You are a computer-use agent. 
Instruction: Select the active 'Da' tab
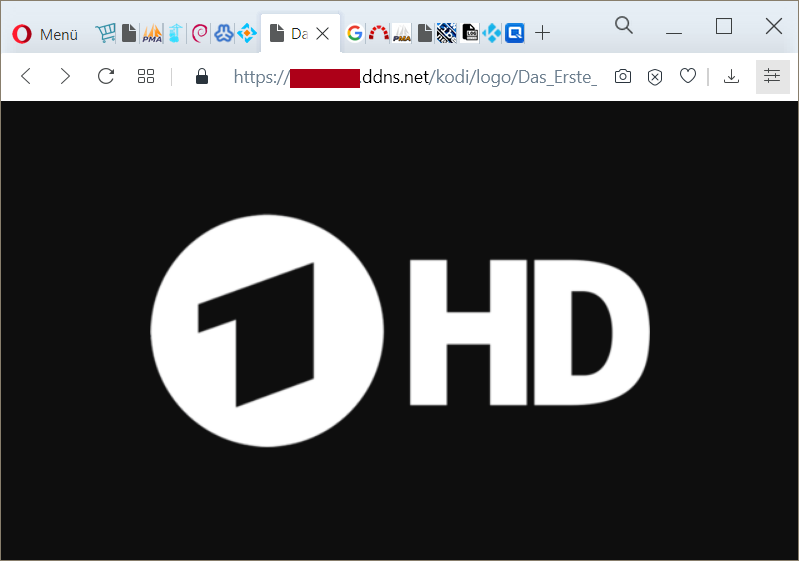pos(300,34)
